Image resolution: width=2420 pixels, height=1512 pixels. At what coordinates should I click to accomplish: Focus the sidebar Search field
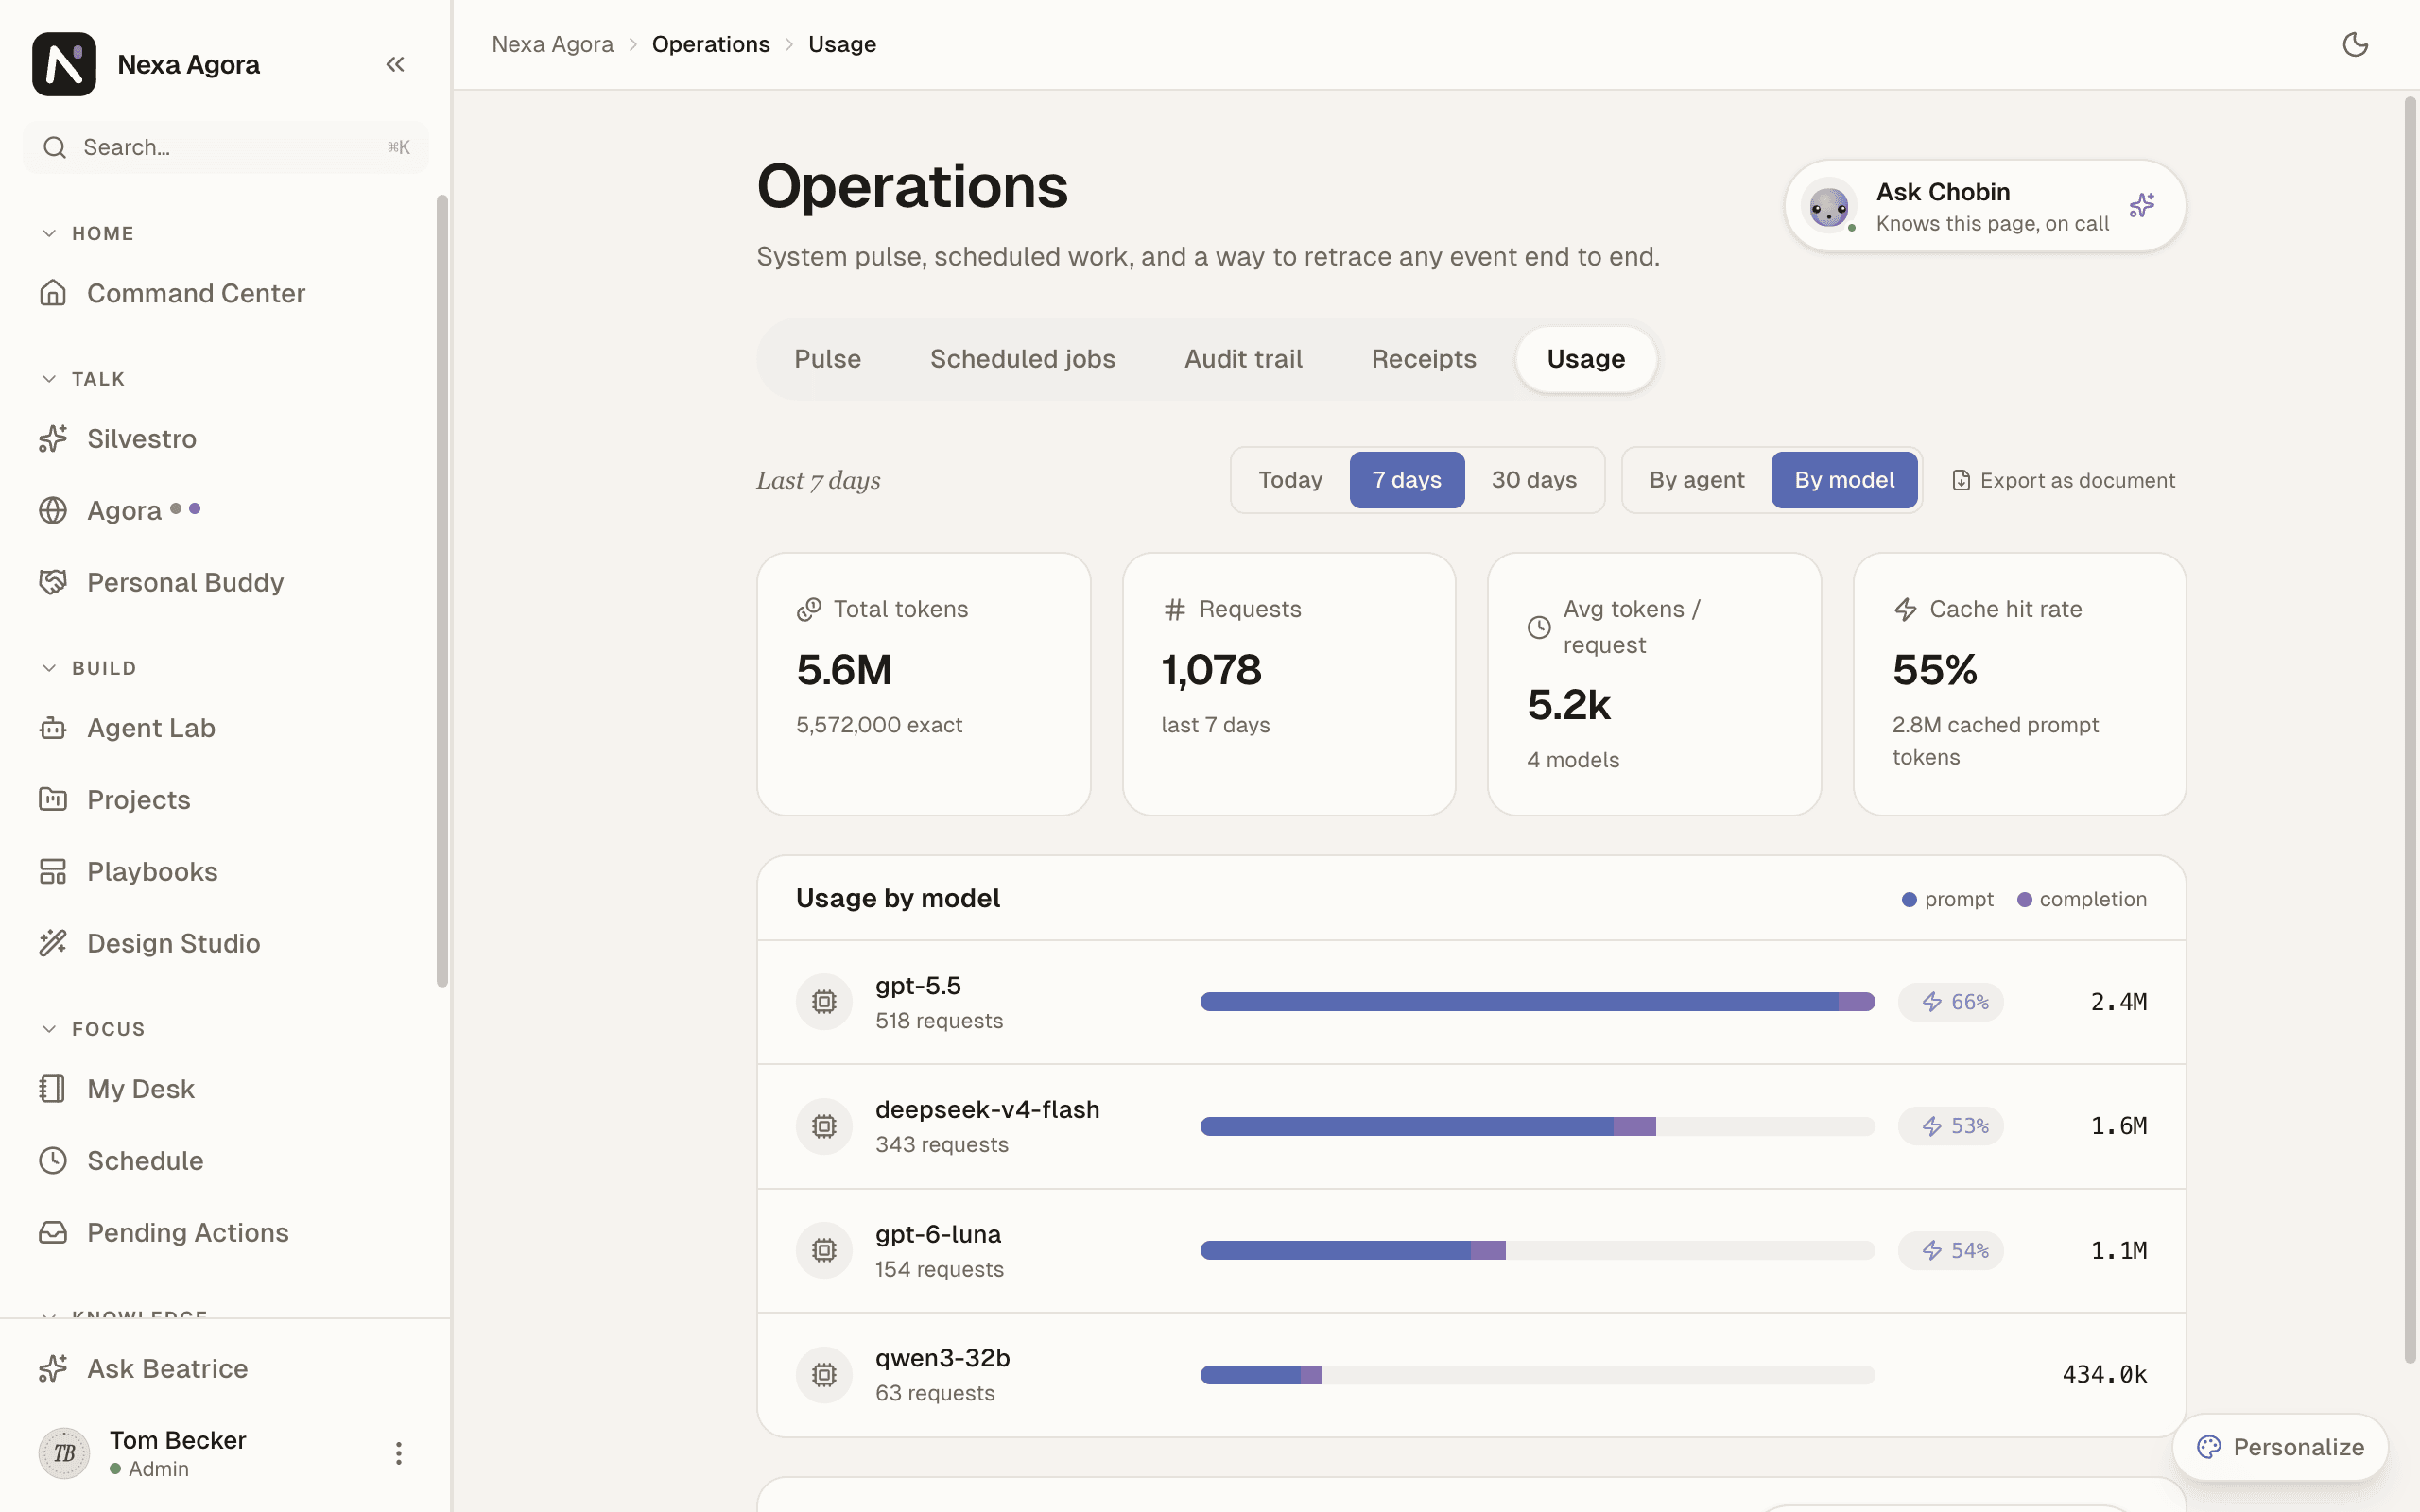(x=225, y=147)
